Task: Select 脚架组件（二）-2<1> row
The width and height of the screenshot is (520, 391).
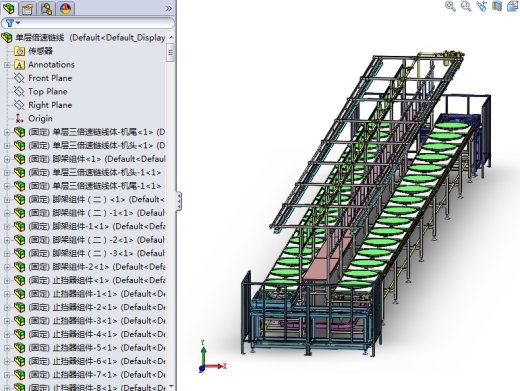Action: [97, 240]
